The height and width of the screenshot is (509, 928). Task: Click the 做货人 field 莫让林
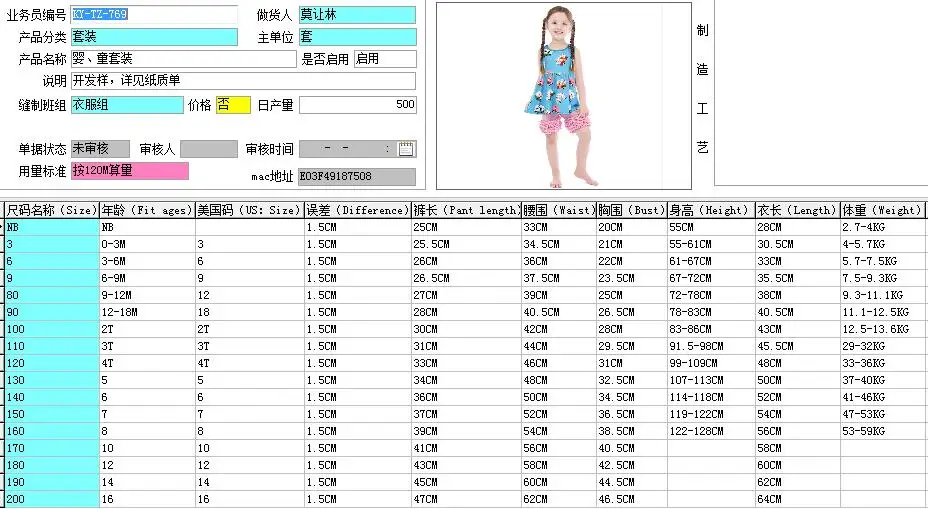[x=357, y=15]
